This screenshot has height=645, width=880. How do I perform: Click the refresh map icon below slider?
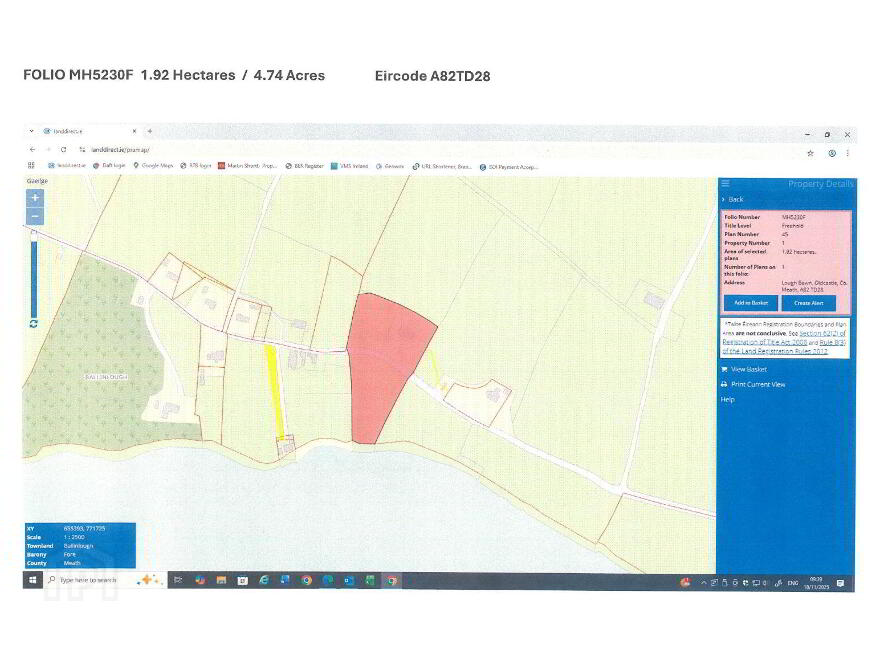click(34, 324)
